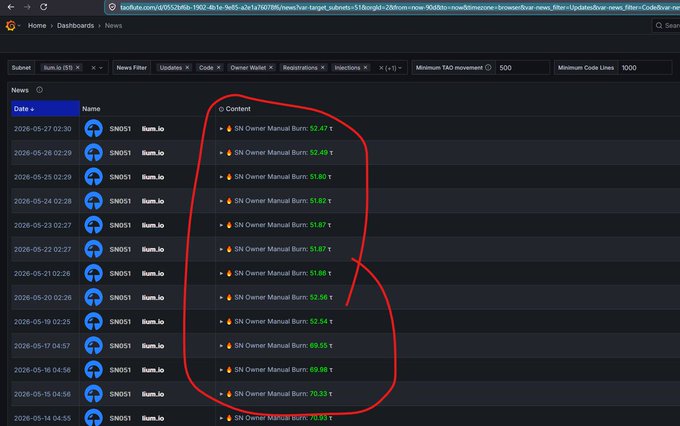
Task: Focus the Minimum Code Lines field 1000
Action: [645, 68]
